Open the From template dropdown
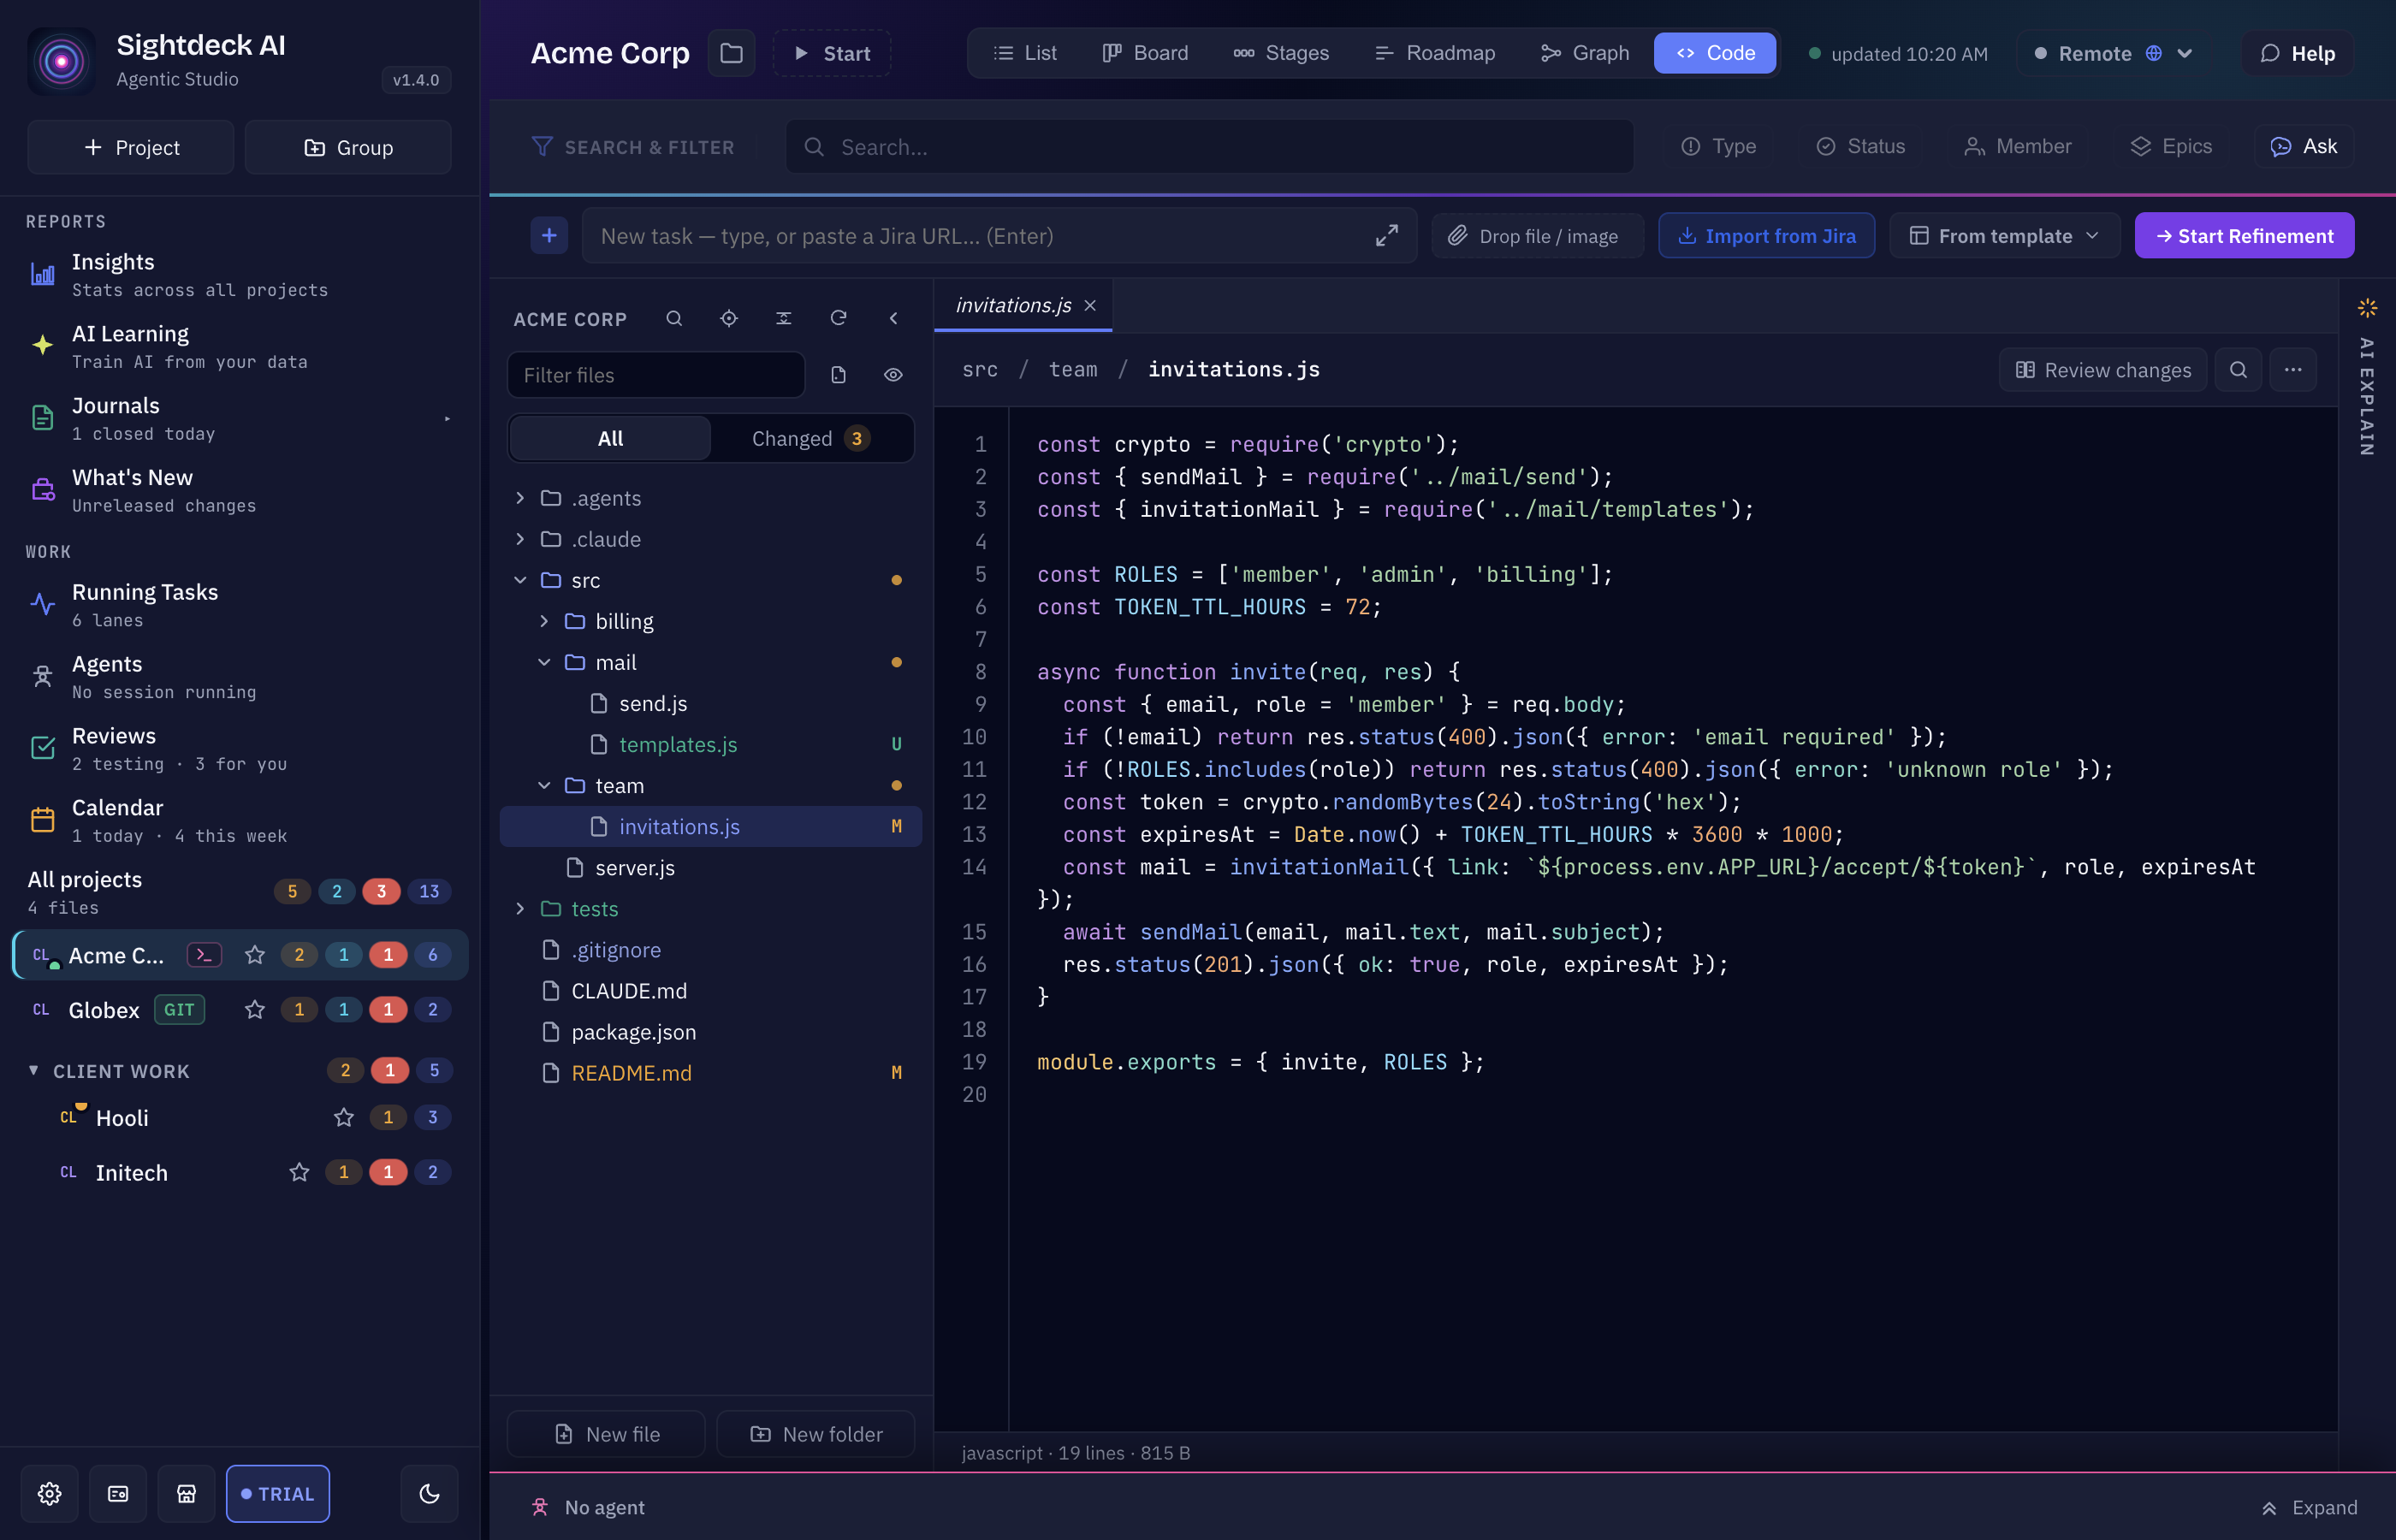 point(2004,236)
